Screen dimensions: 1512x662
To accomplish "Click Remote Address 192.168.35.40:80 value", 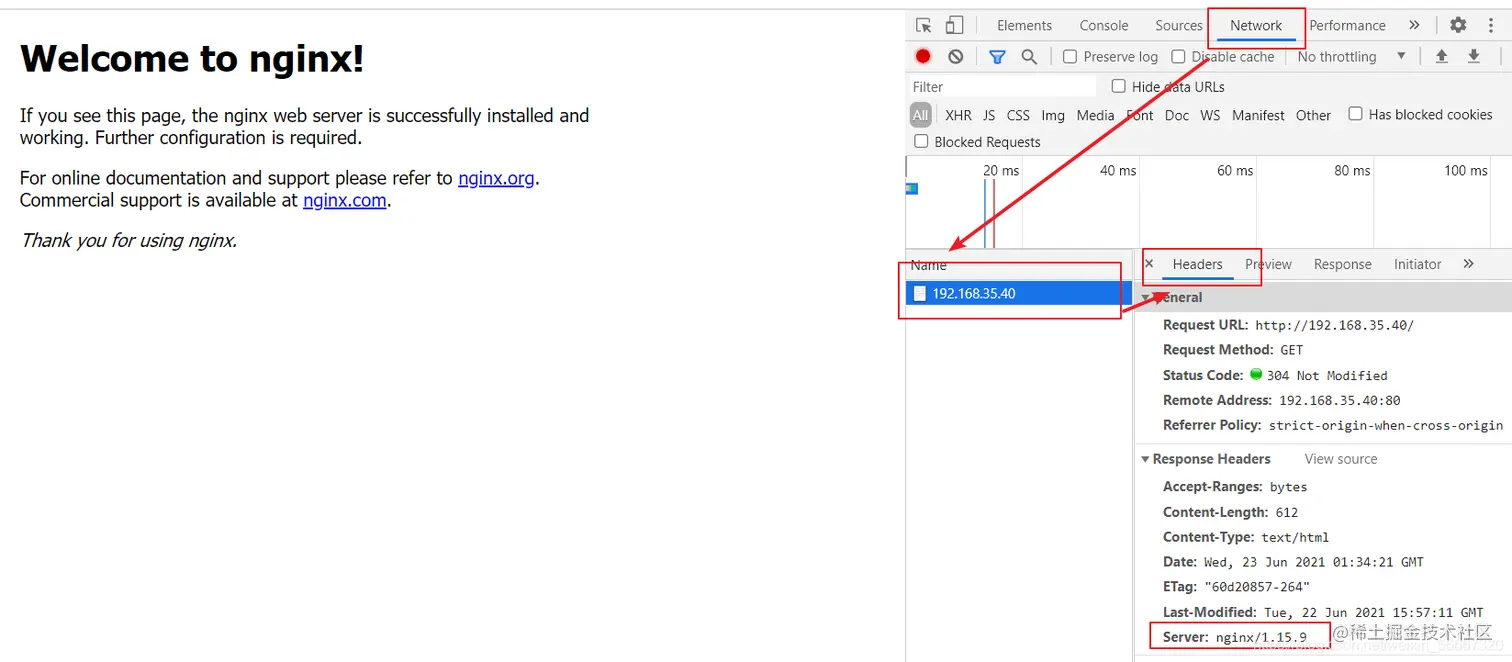I will 1340,400.
